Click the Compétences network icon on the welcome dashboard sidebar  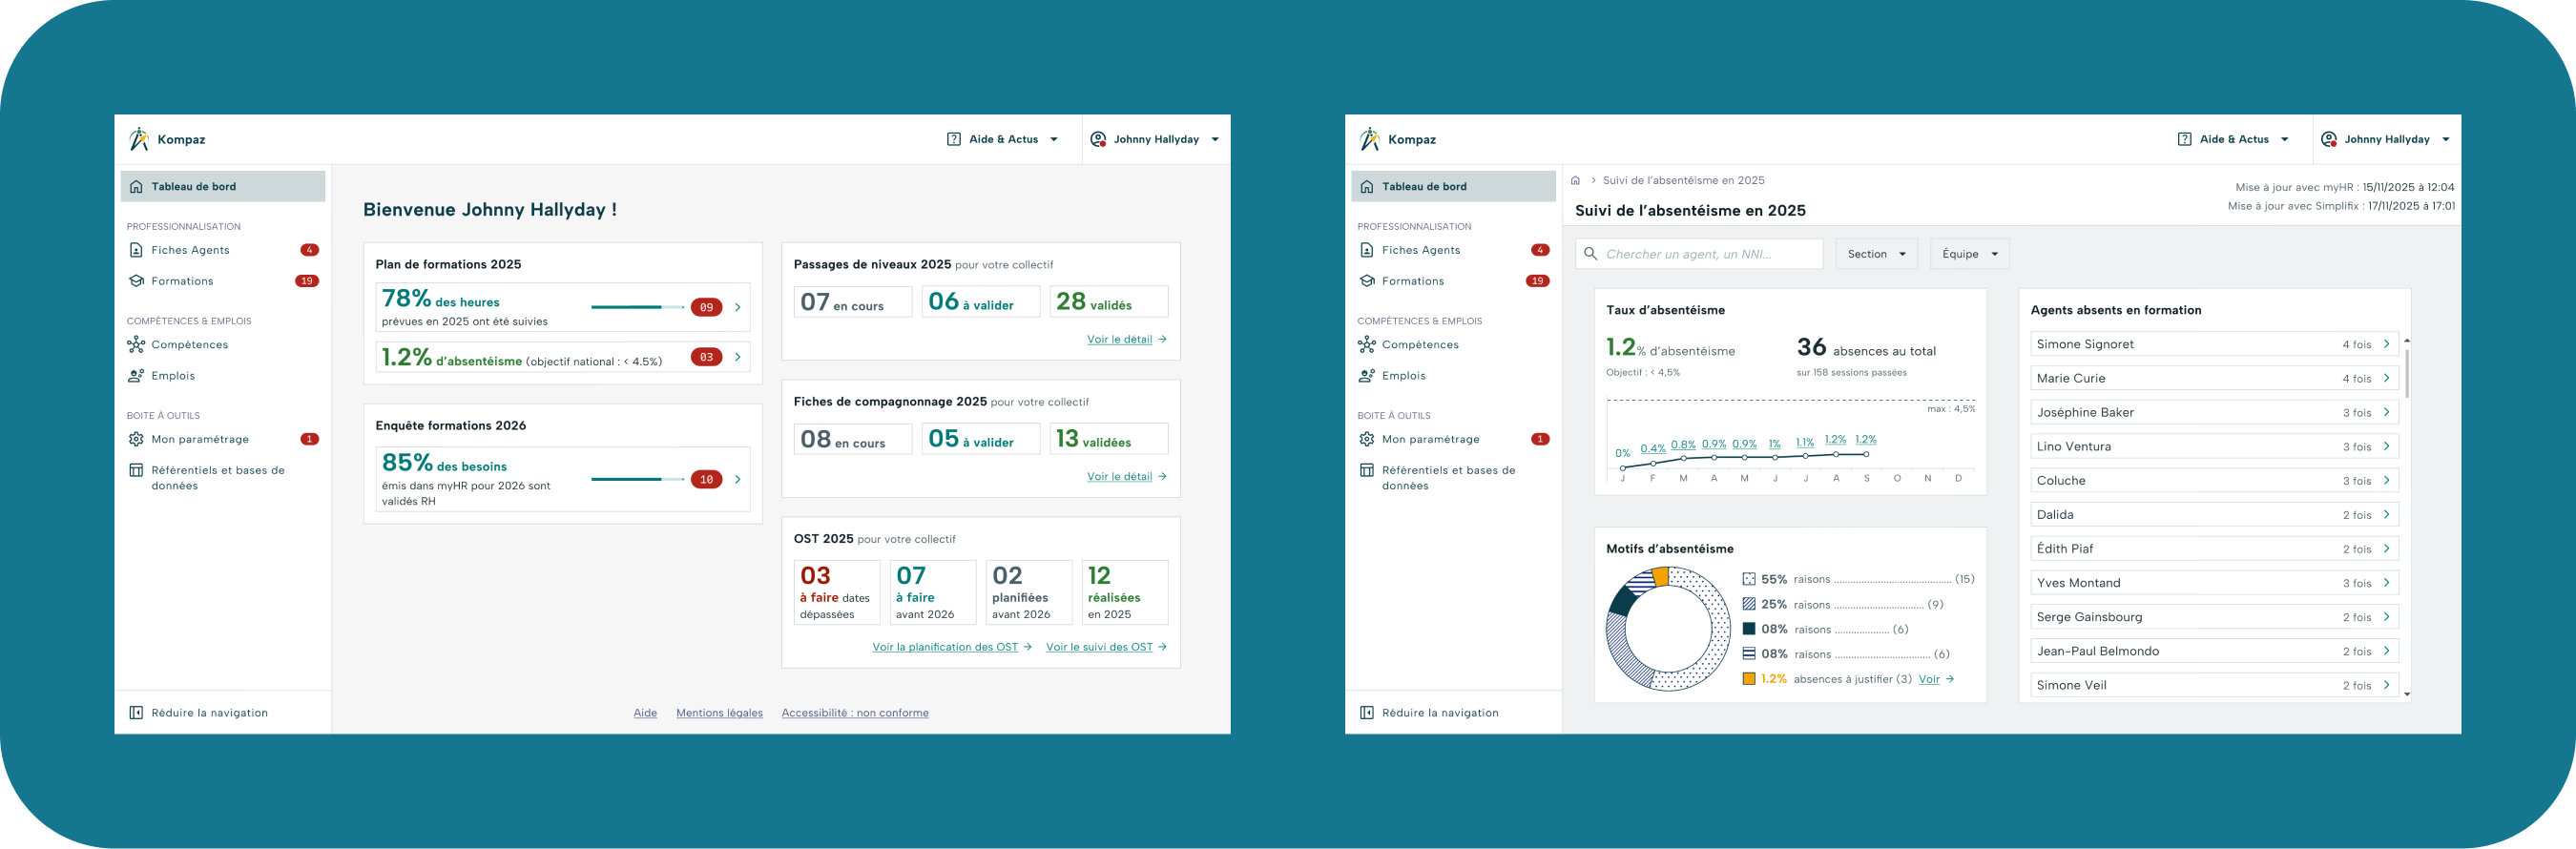coord(136,345)
